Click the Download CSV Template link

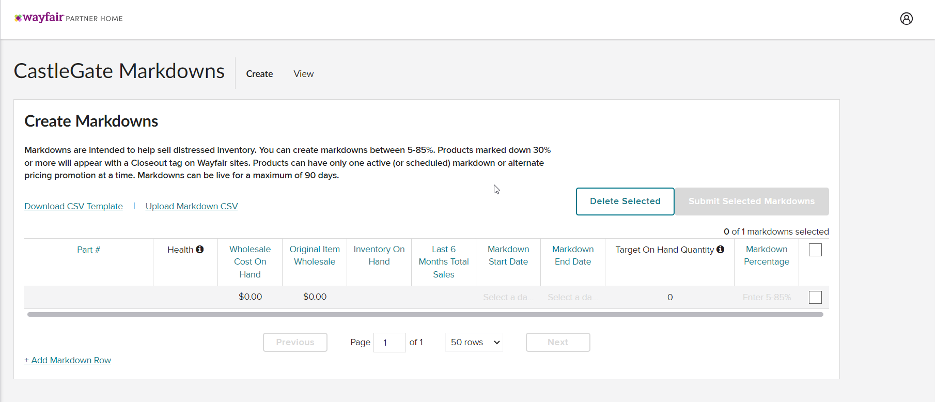(73, 206)
